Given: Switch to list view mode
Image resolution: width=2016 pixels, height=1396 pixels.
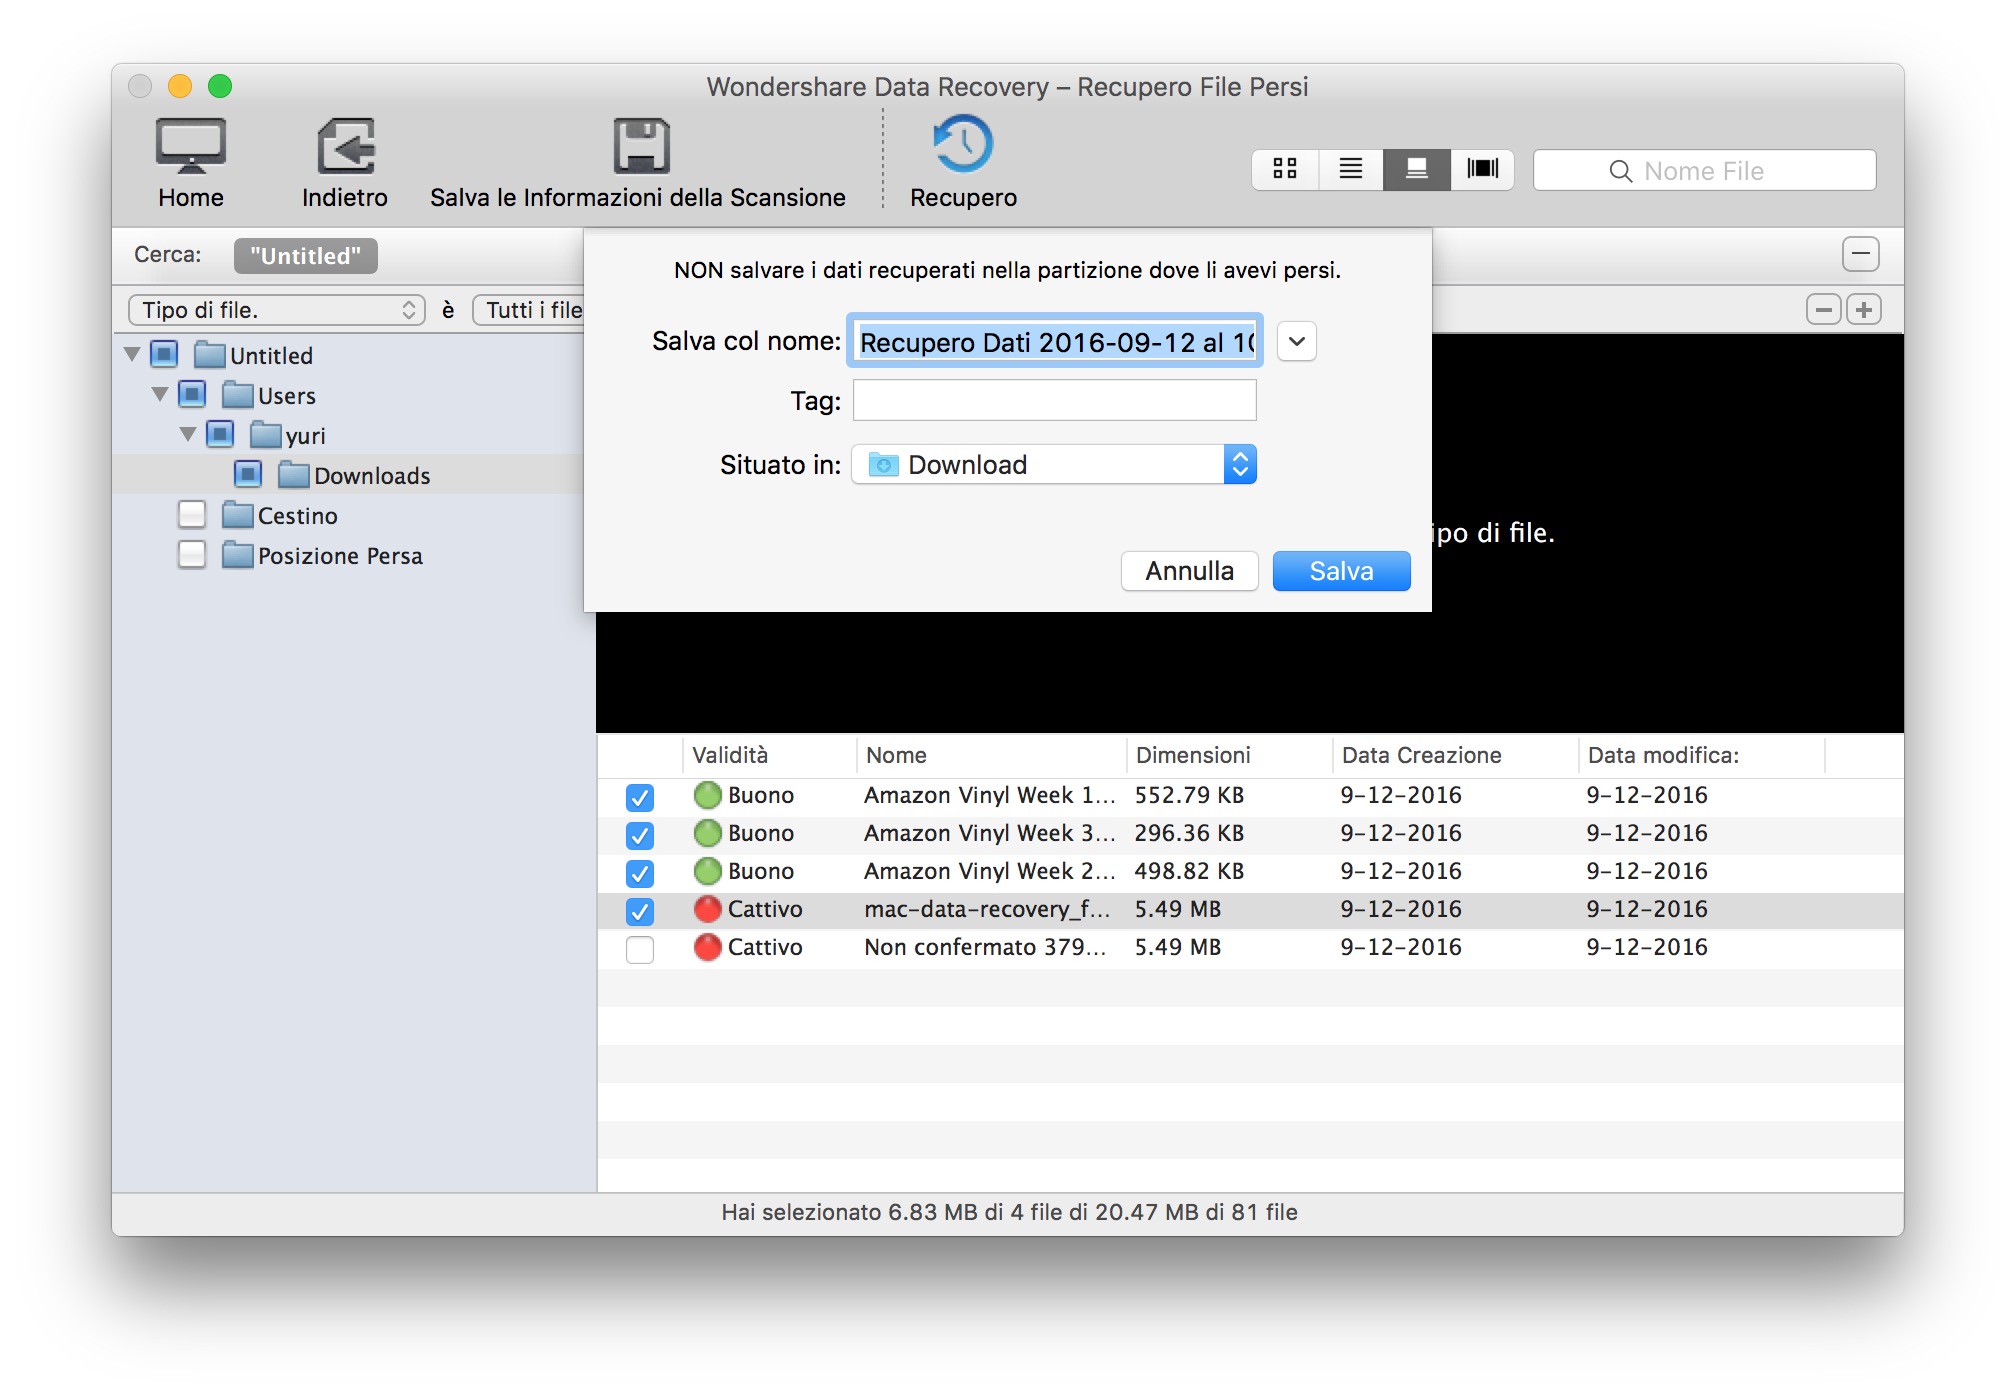Looking at the screenshot, I should 1351,169.
